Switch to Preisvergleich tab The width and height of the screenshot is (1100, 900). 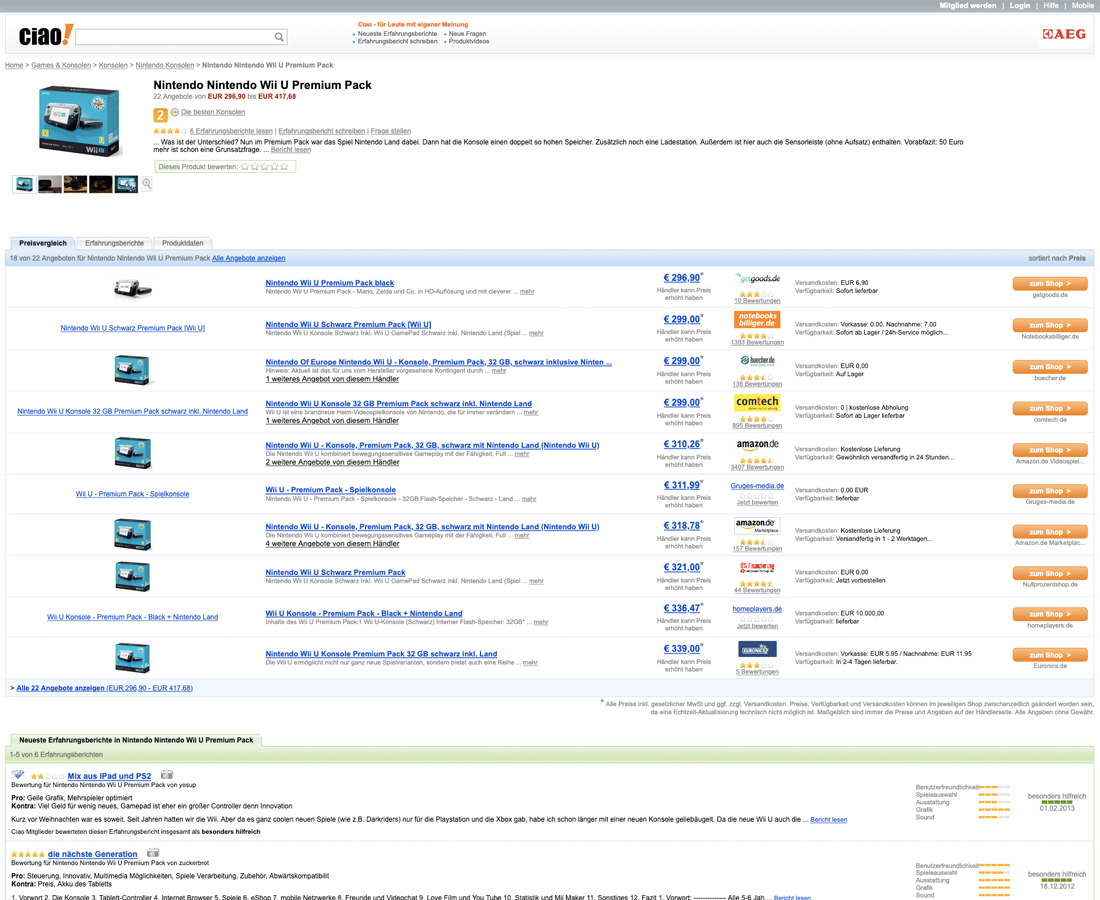(43, 243)
